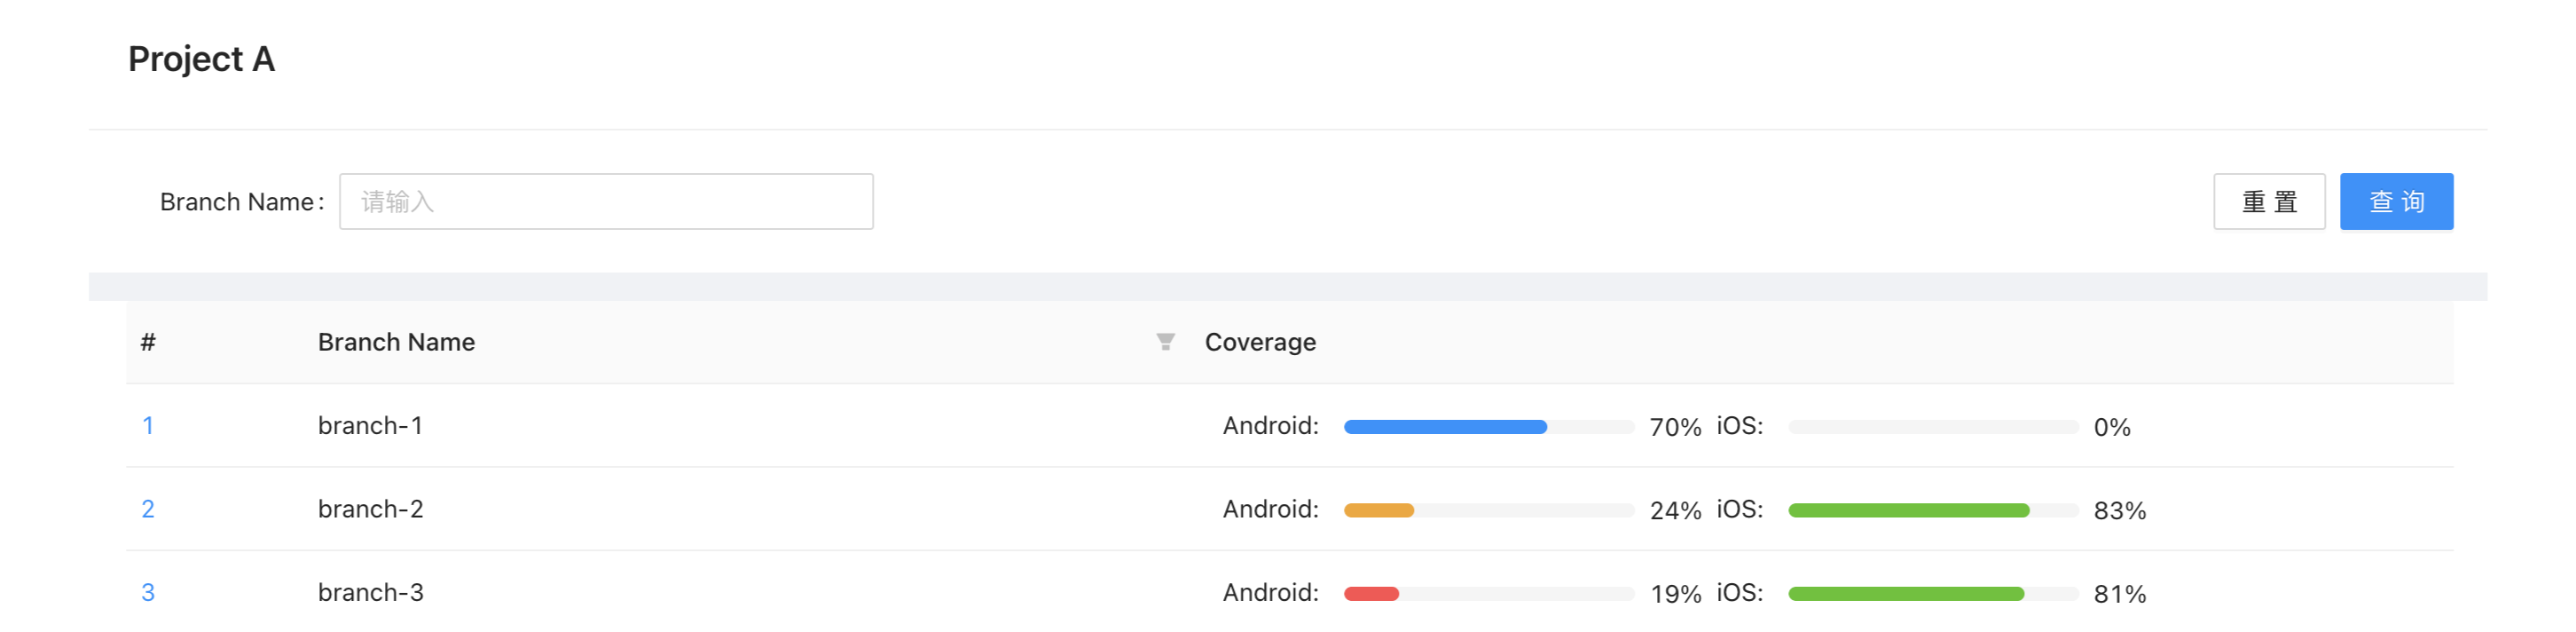Click branch-1 iOS empty progress bar
The width and height of the screenshot is (2576, 632).
click(1933, 427)
